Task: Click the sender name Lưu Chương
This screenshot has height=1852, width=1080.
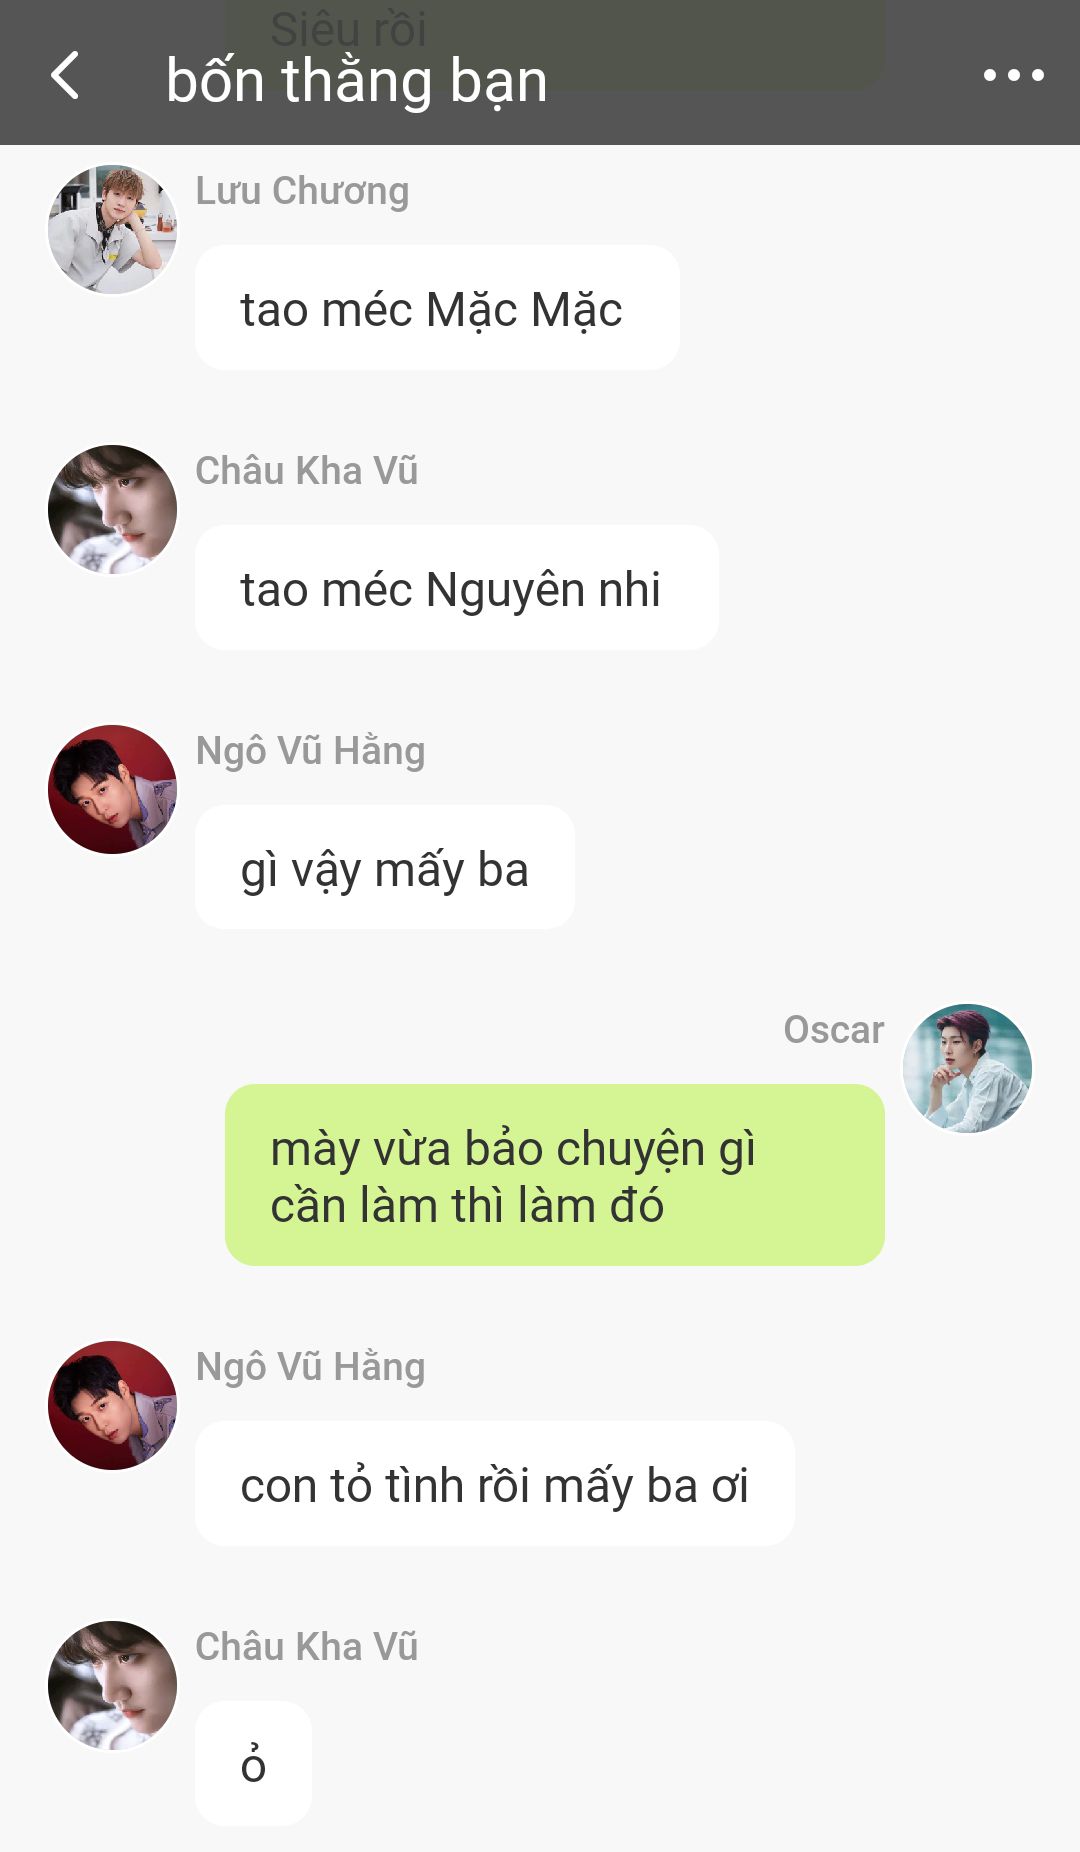Action: coord(302,191)
